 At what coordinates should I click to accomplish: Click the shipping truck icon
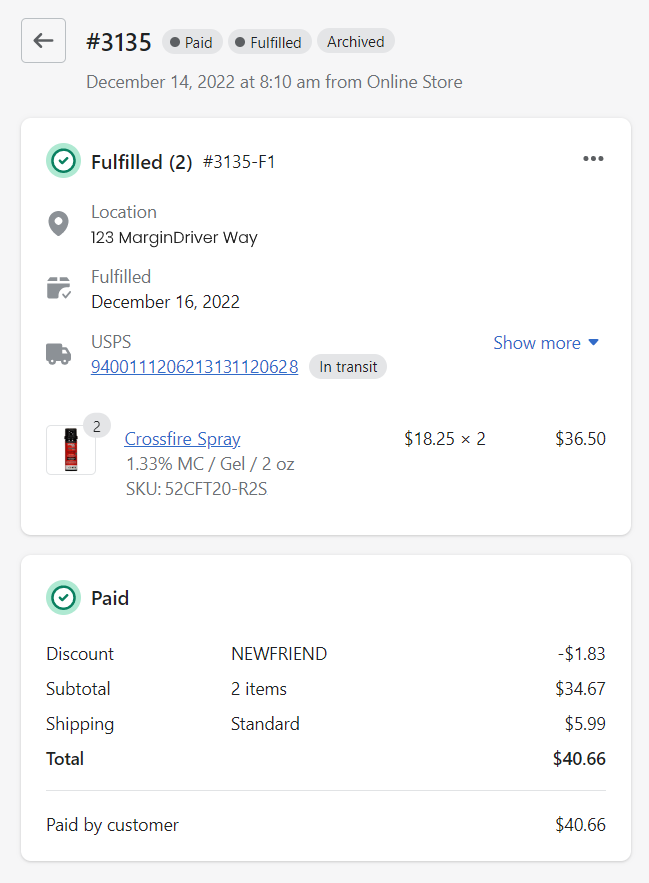tap(58, 354)
